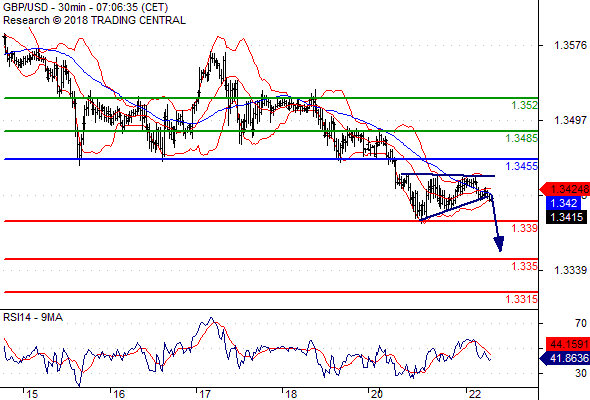590x400 pixels.
Task: Click the 1.3315 red support label
Action: [x=522, y=299]
